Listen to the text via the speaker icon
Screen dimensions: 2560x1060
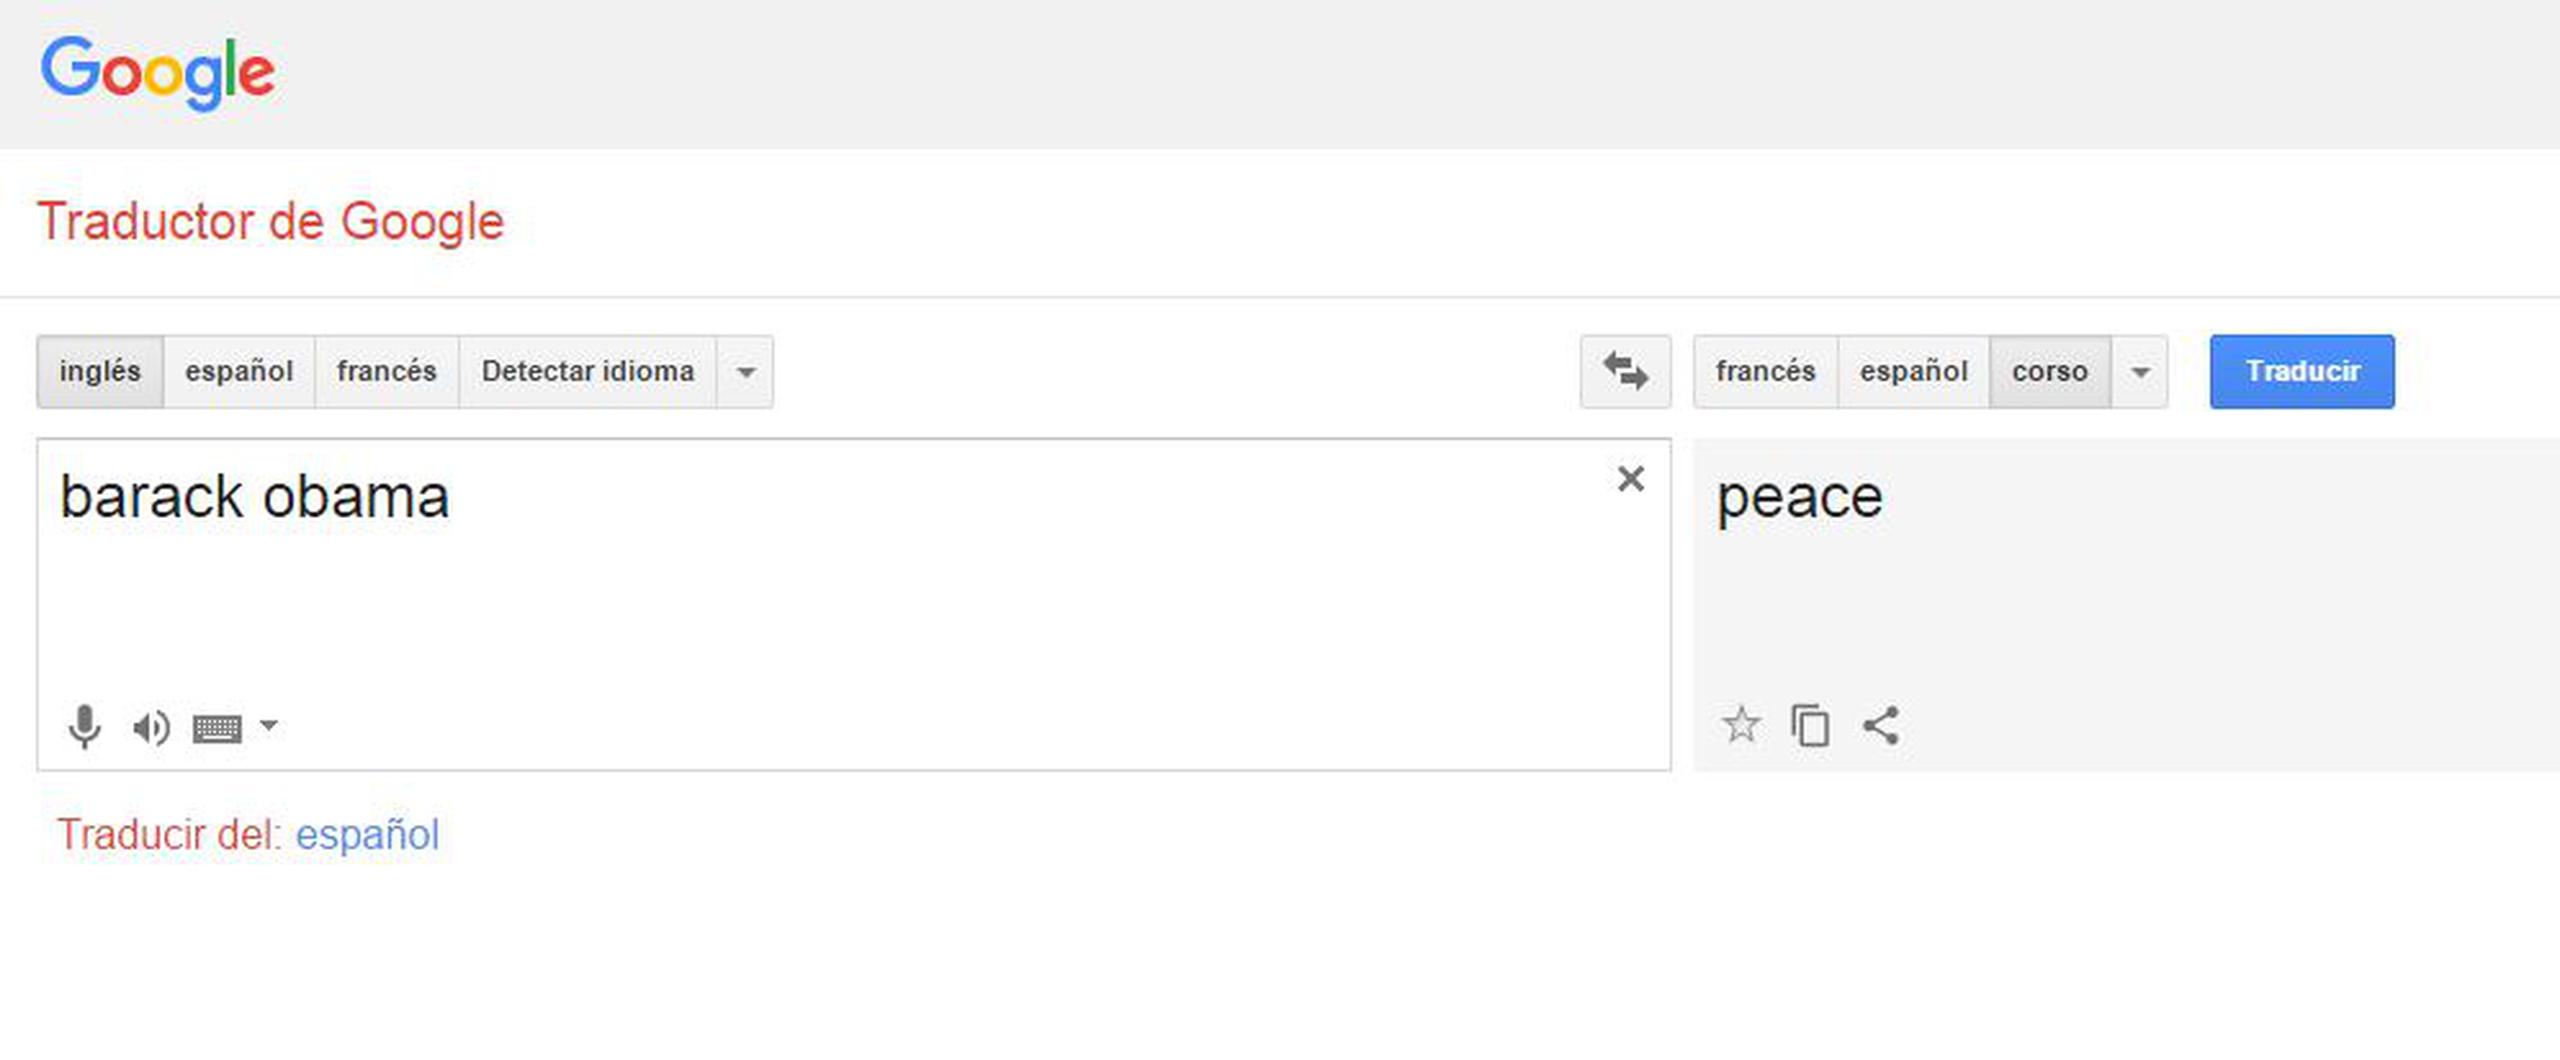151,727
